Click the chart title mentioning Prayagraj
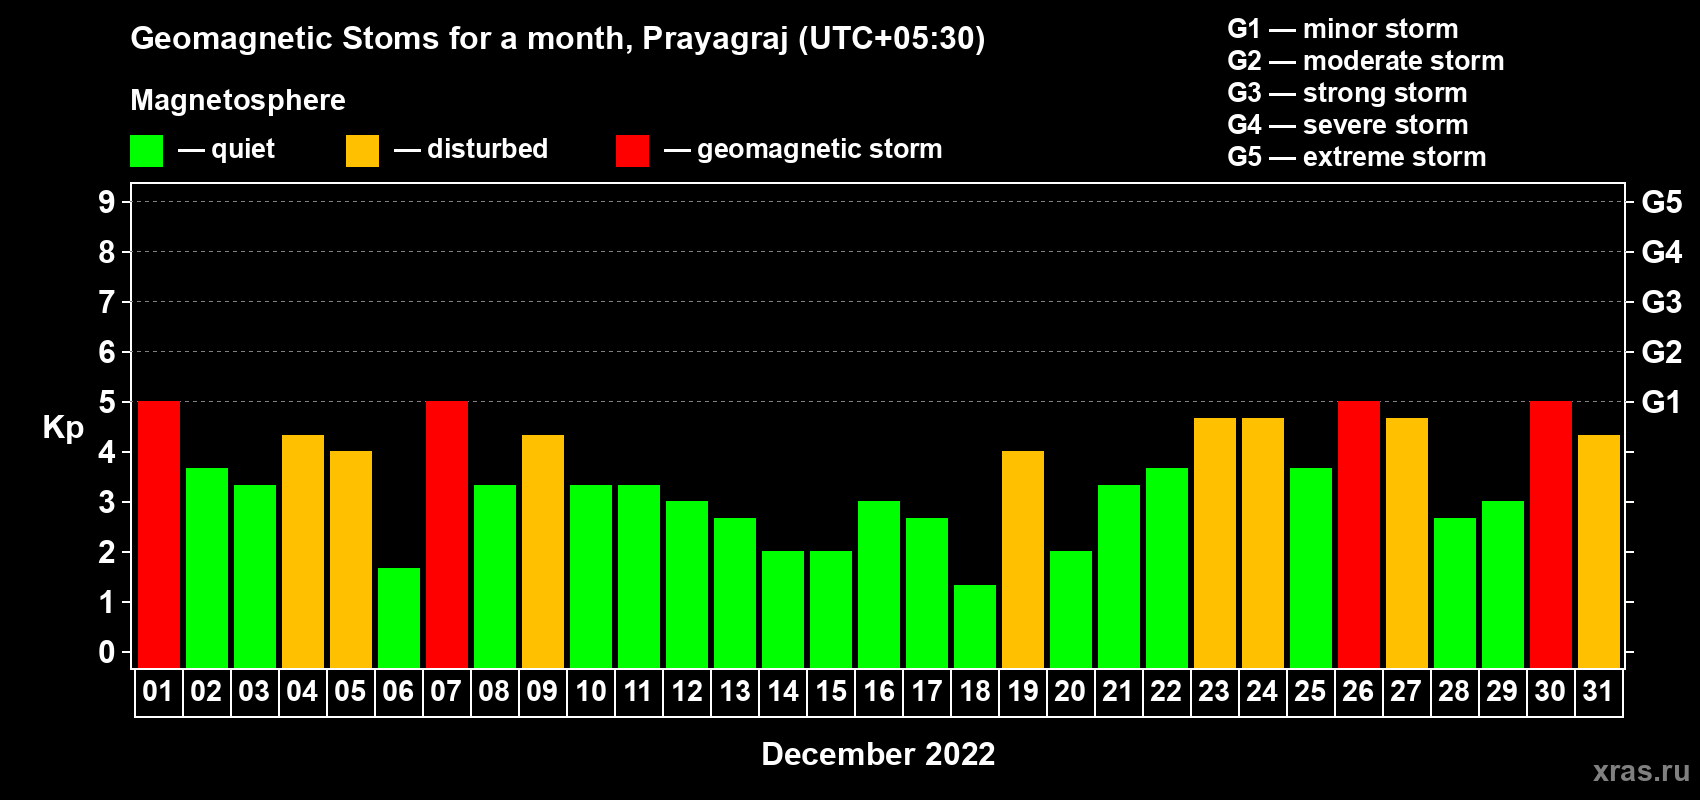This screenshot has width=1700, height=800. point(558,38)
